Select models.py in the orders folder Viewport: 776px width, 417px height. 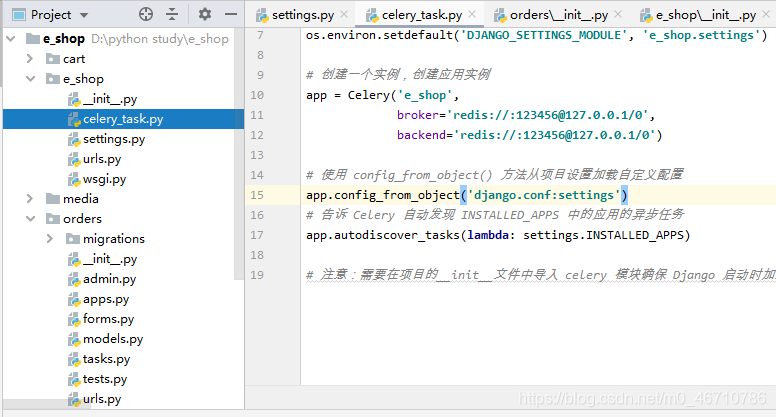click(113, 339)
